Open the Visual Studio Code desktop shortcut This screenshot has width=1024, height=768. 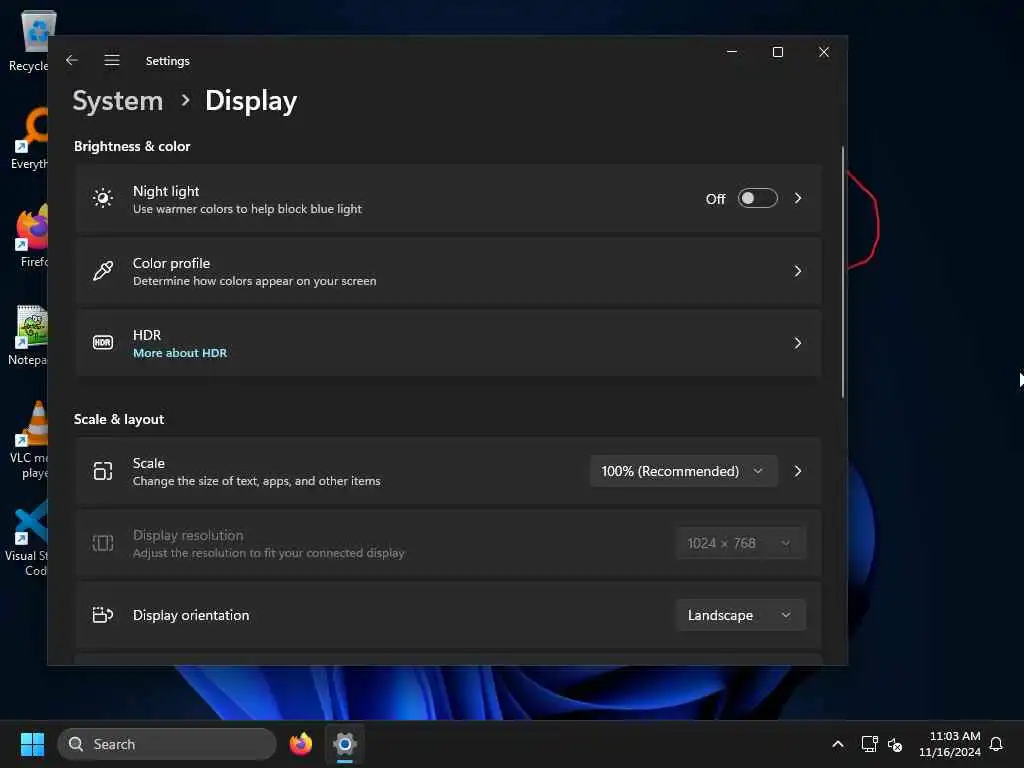click(x=27, y=538)
